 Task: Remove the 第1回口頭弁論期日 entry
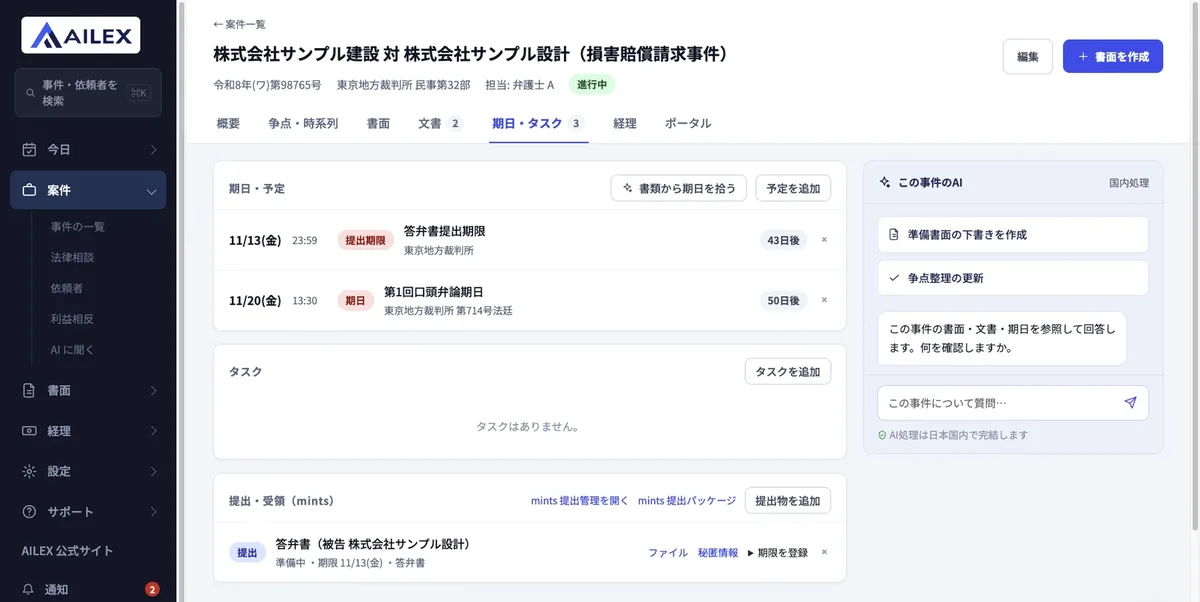coord(824,300)
